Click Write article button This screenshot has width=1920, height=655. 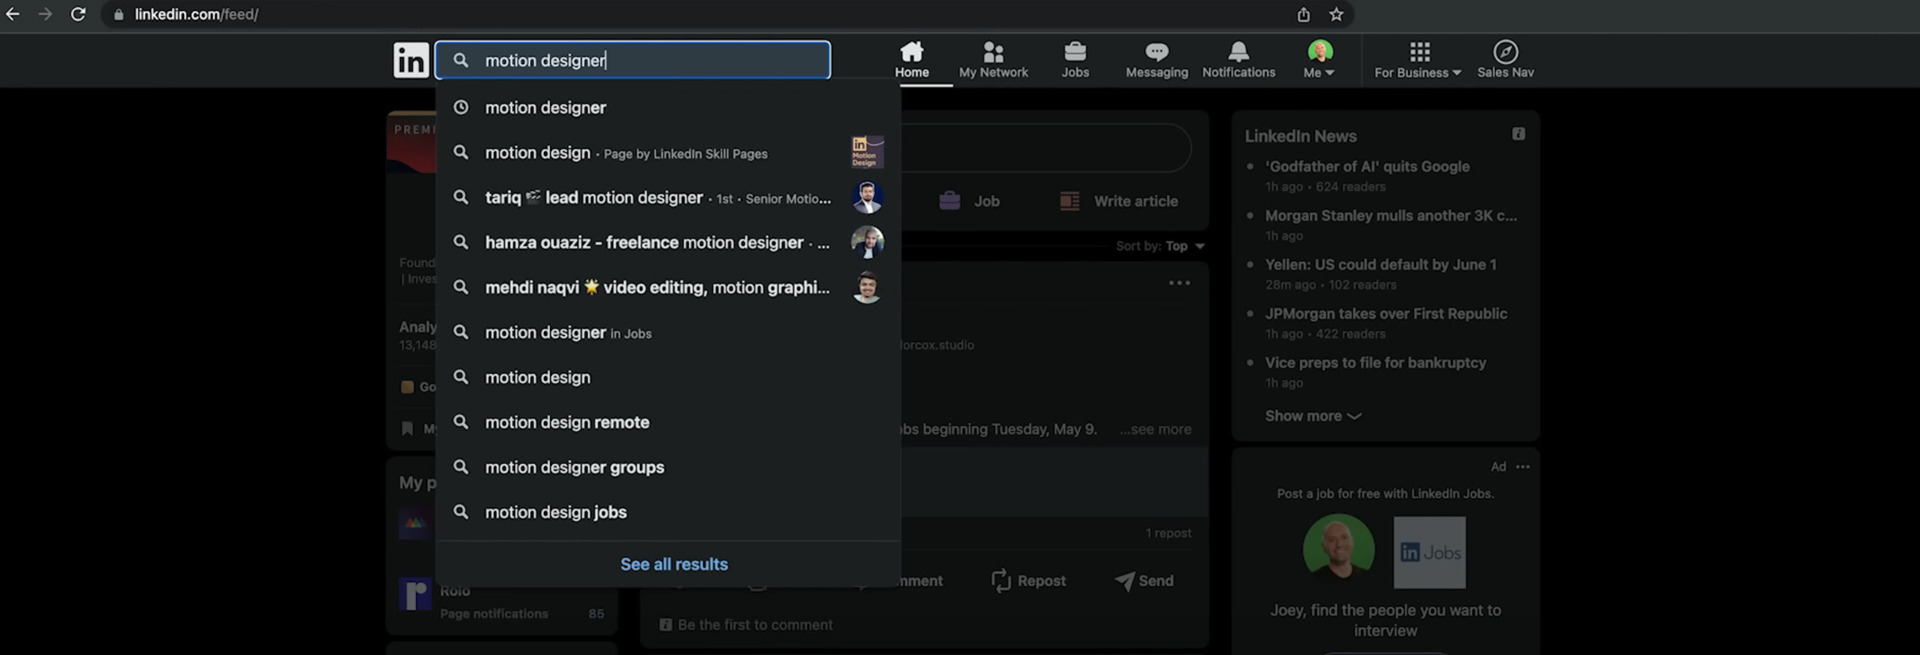click(1119, 201)
